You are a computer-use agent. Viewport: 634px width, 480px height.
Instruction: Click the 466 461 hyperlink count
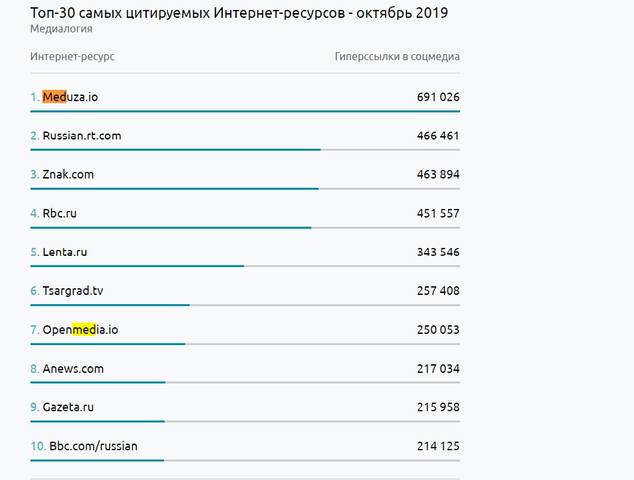(x=438, y=136)
